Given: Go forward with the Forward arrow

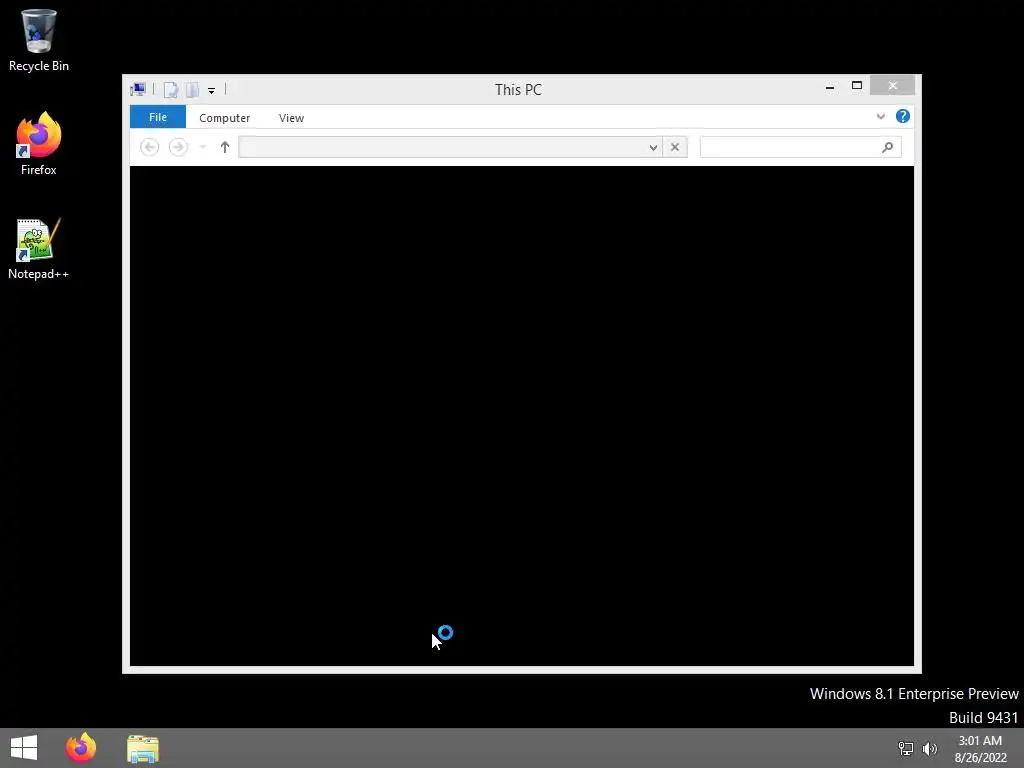Looking at the screenshot, I should 178,147.
